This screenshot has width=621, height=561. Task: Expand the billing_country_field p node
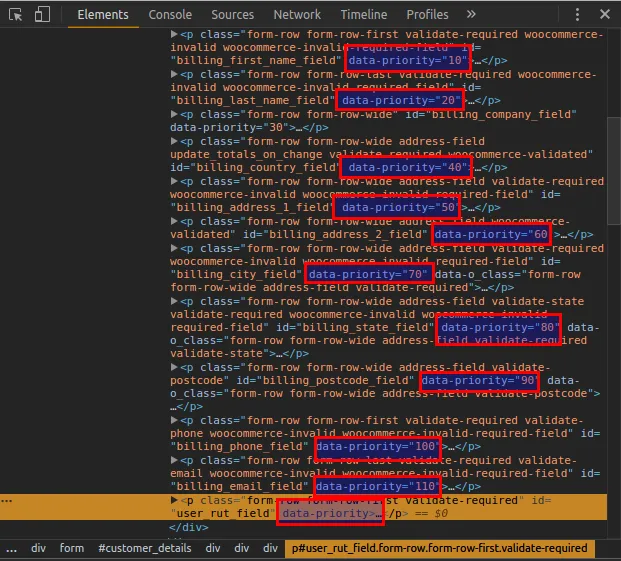(174, 141)
